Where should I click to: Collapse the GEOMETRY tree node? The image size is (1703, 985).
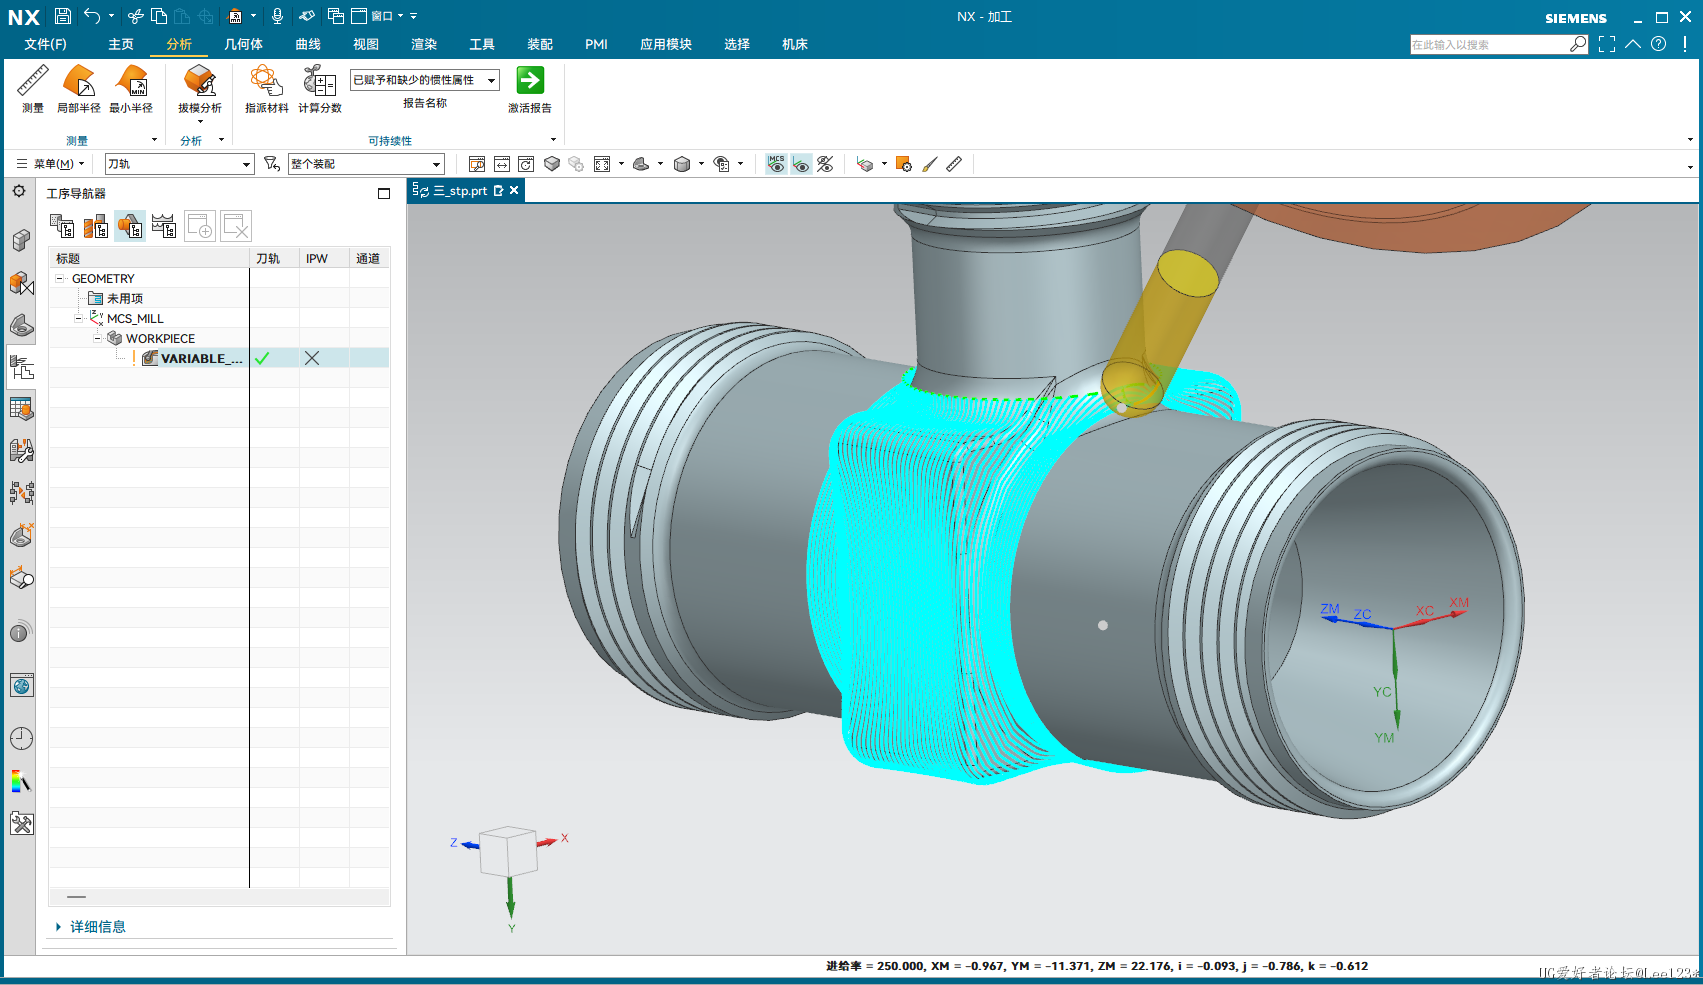coord(60,279)
